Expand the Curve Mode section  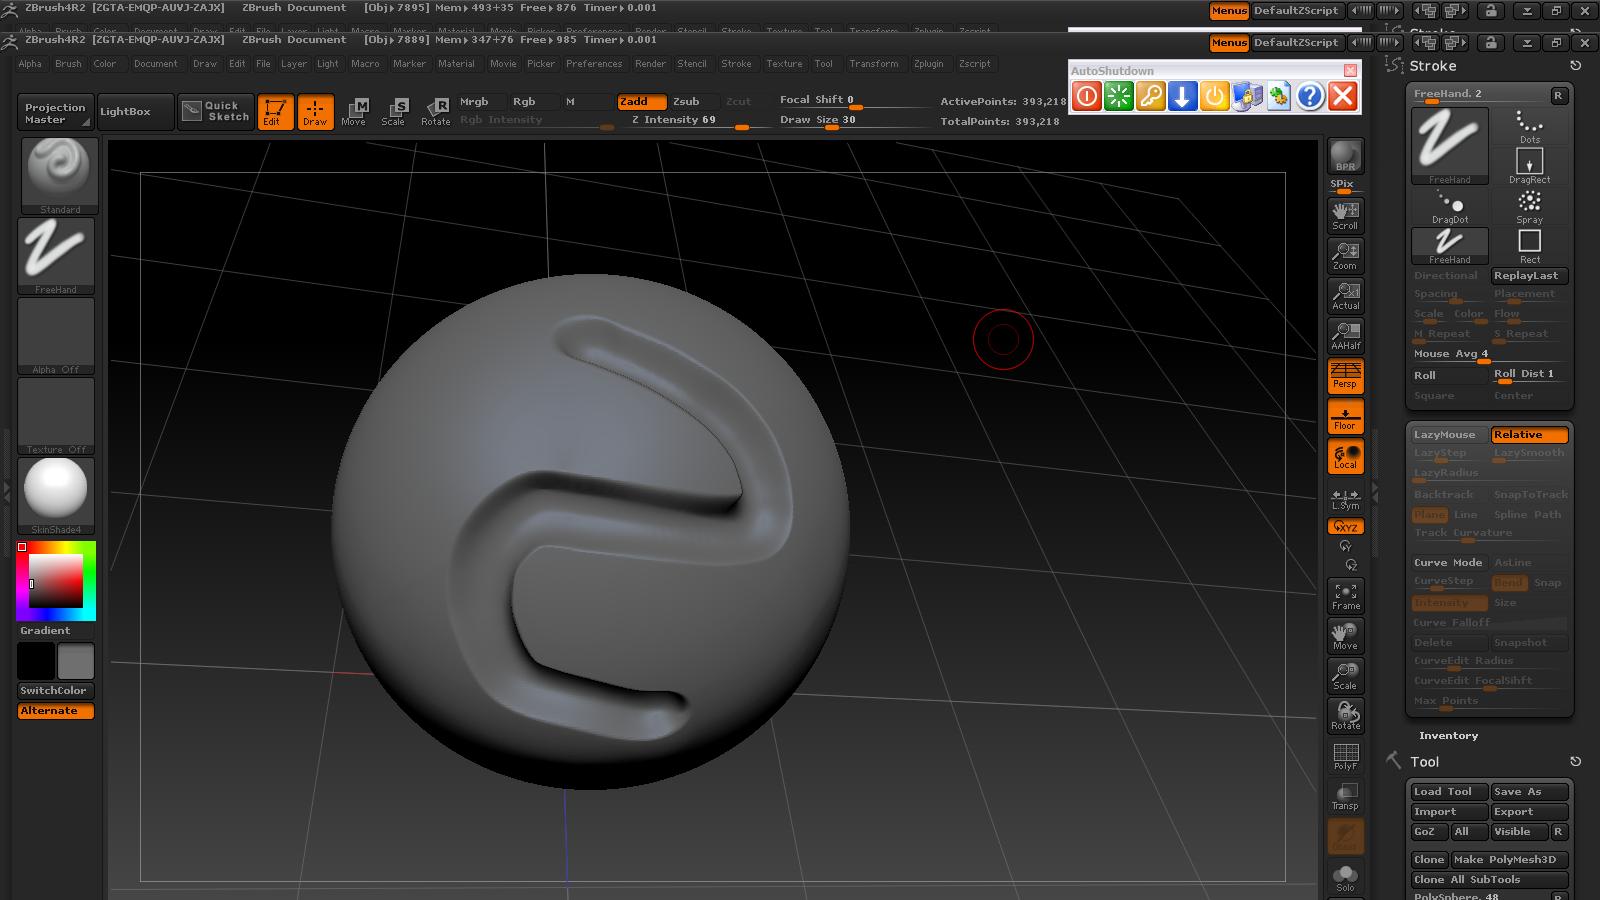(x=1448, y=563)
